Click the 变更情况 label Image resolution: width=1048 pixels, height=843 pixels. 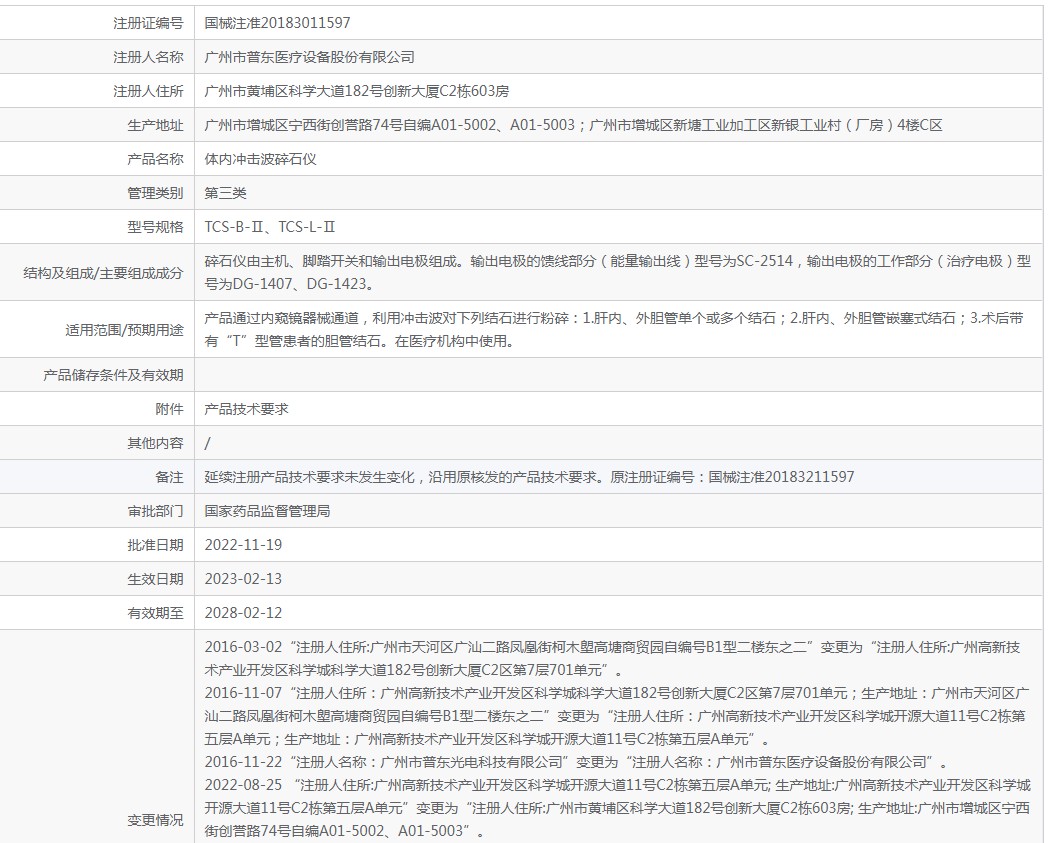pyautogui.click(x=155, y=821)
